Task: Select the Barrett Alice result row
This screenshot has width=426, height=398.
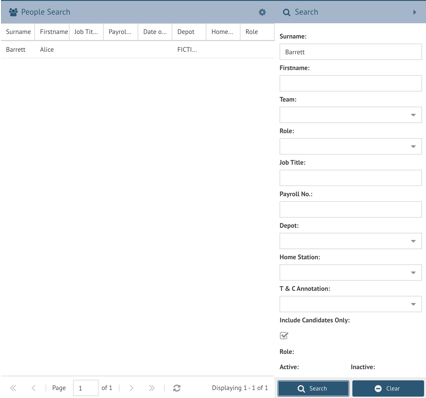Action: tap(137, 50)
